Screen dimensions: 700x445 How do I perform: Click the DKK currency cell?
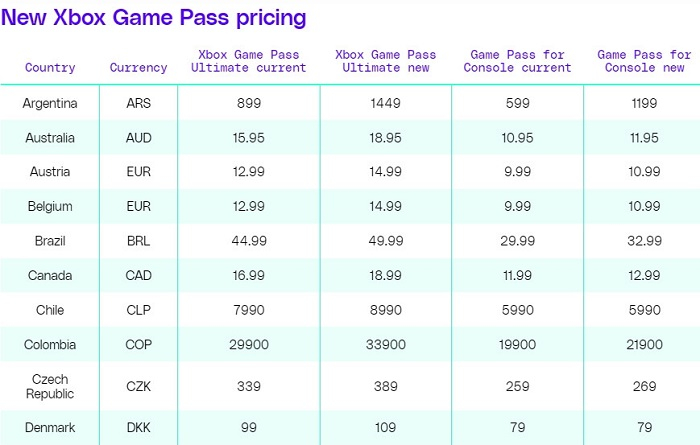139,427
